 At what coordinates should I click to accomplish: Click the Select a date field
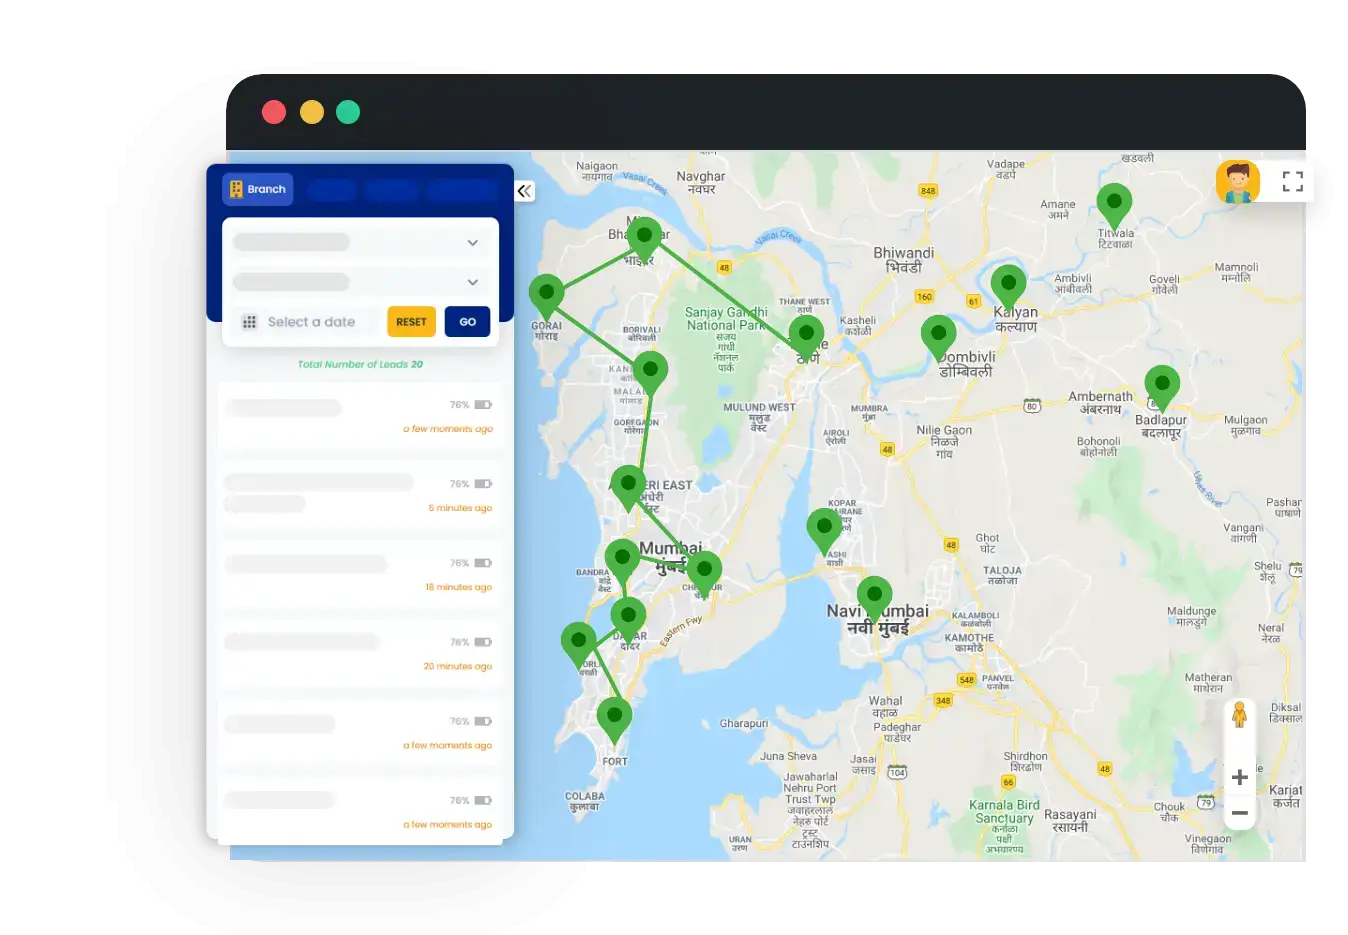click(311, 322)
